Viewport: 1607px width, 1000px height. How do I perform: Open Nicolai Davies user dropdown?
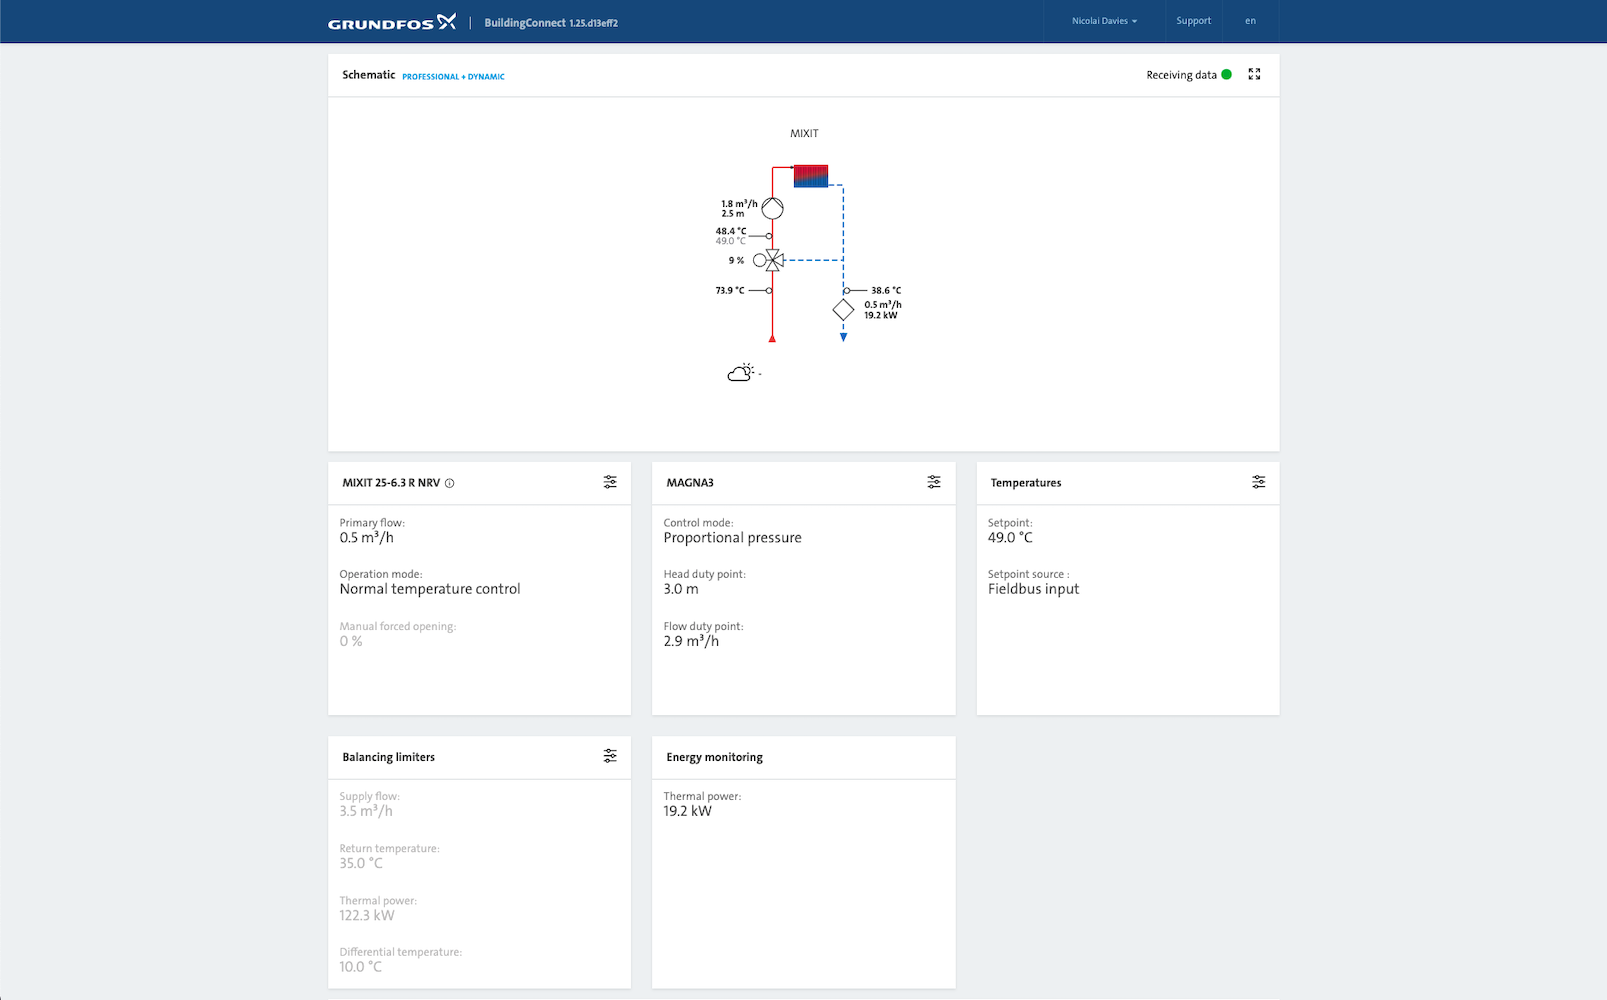pos(1104,21)
